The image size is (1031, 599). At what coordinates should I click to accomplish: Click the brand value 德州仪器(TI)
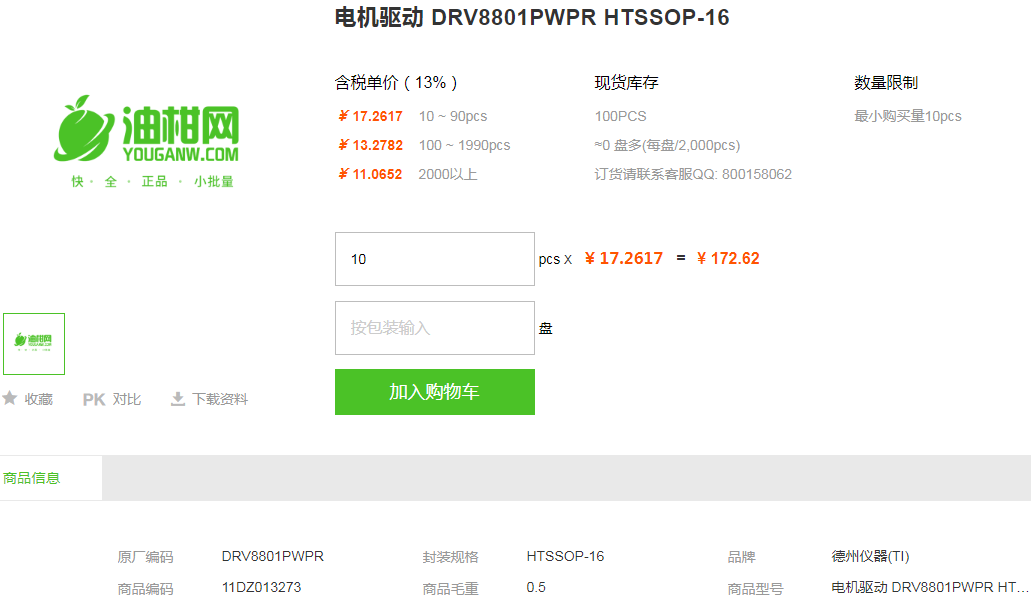pos(870,556)
